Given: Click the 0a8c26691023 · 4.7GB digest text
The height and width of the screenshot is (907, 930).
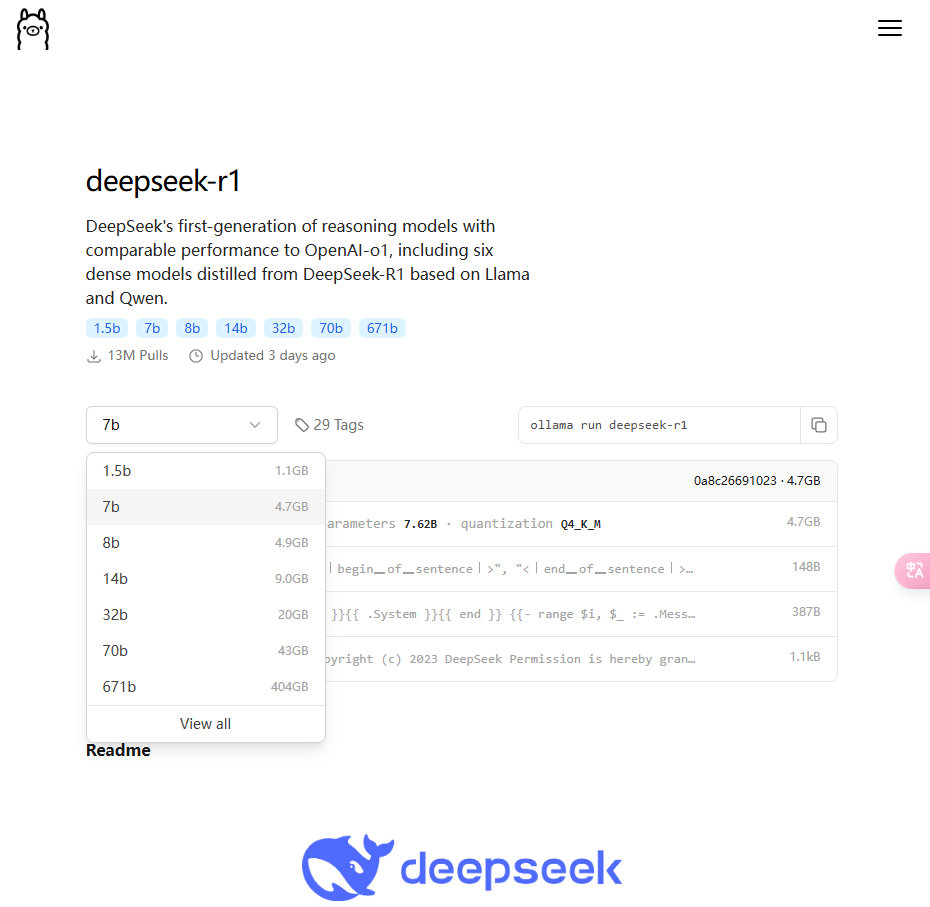Looking at the screenshot, I should point(757,480).
